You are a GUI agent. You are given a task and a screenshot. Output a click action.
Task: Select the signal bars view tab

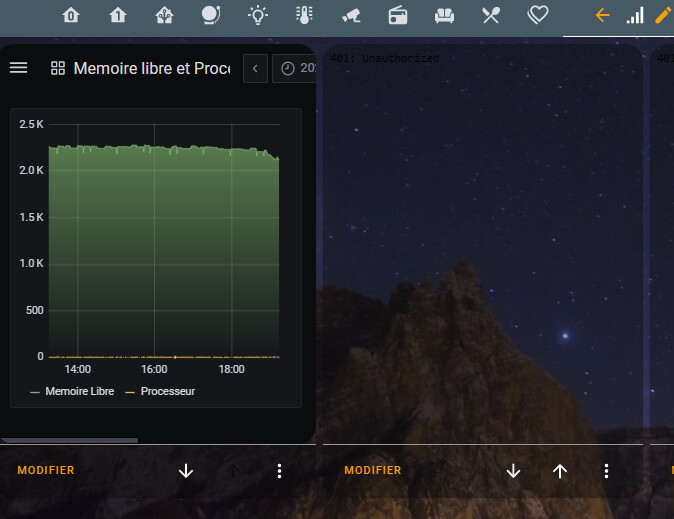click(x=634, y=15)
